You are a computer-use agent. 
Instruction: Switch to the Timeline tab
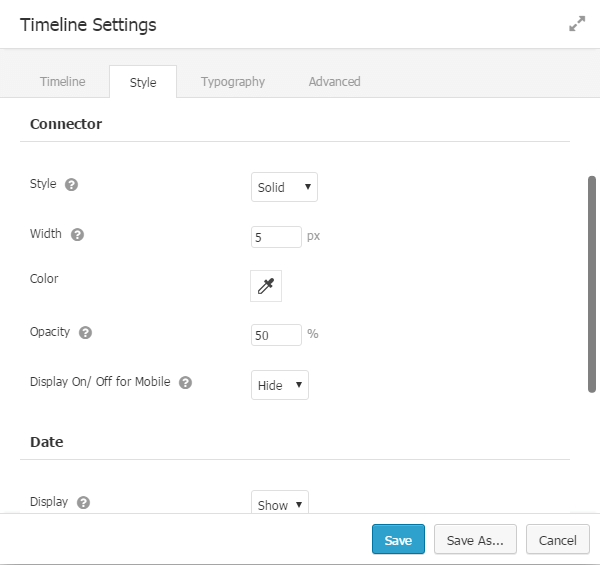(x=62, y=82)
